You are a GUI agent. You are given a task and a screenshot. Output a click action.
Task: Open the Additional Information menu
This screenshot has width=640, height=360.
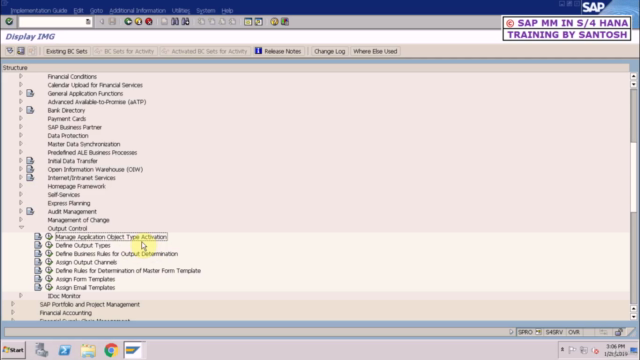pos(138,11)
